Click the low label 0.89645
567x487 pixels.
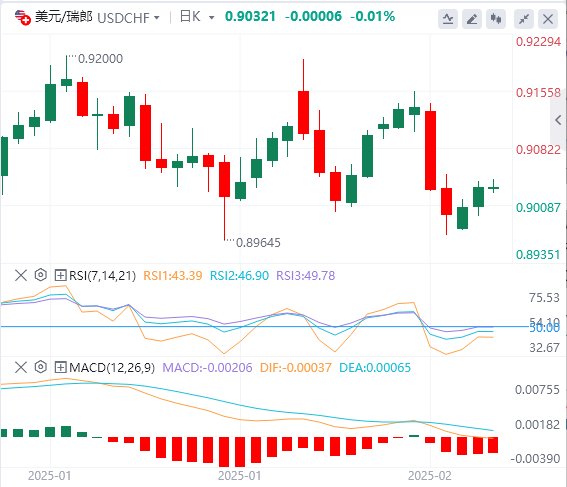(x=258, y=243)
